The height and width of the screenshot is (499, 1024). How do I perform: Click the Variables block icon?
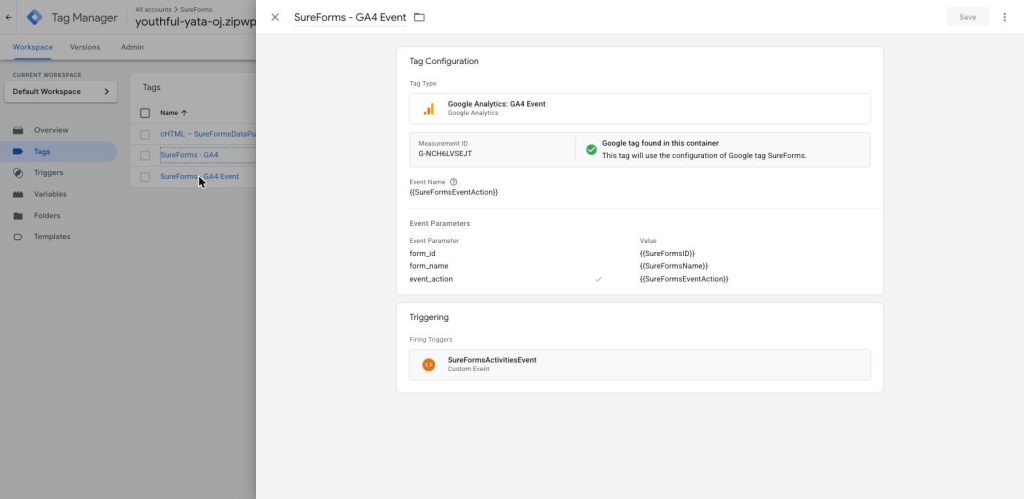click(x=18, y=195)
